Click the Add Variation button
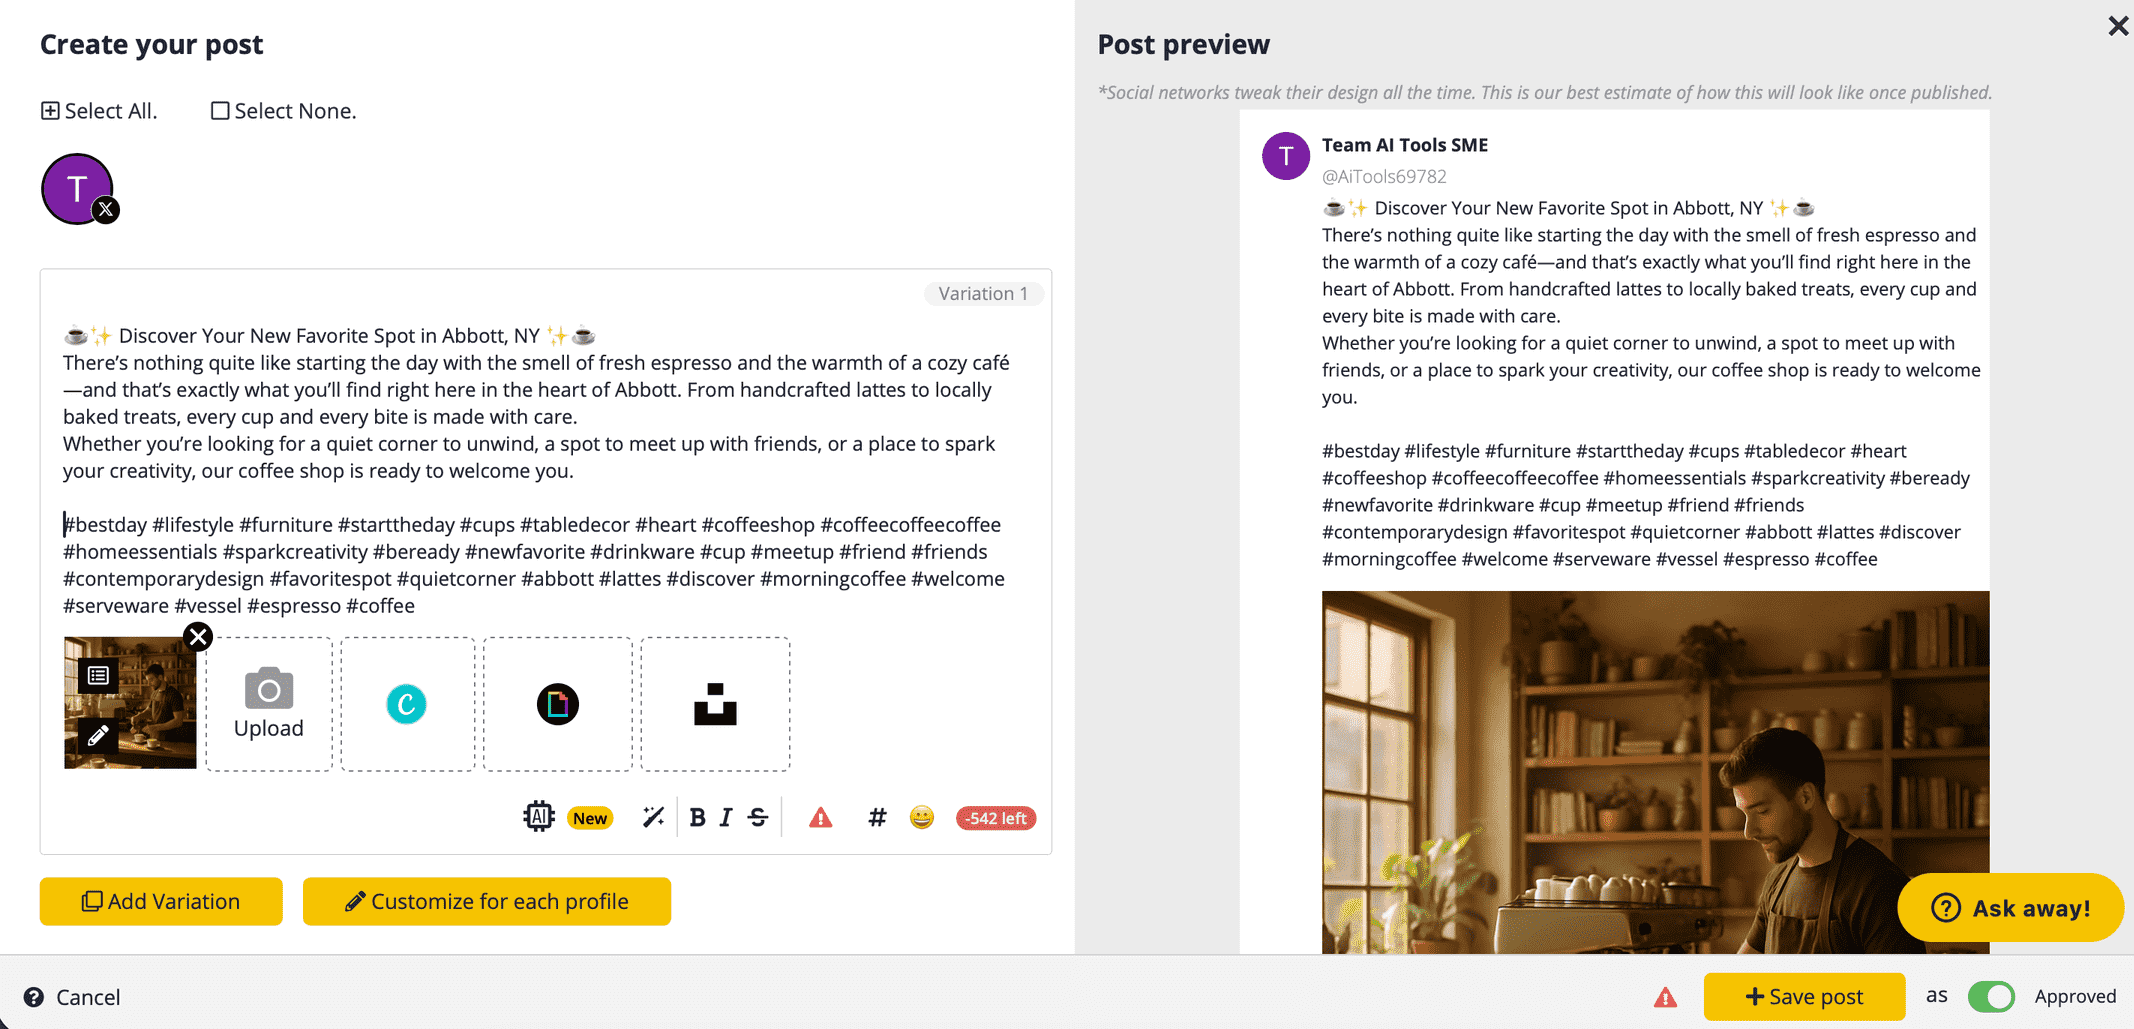The height and width of the screenshot is (1029, 2134). pos(160,901)
